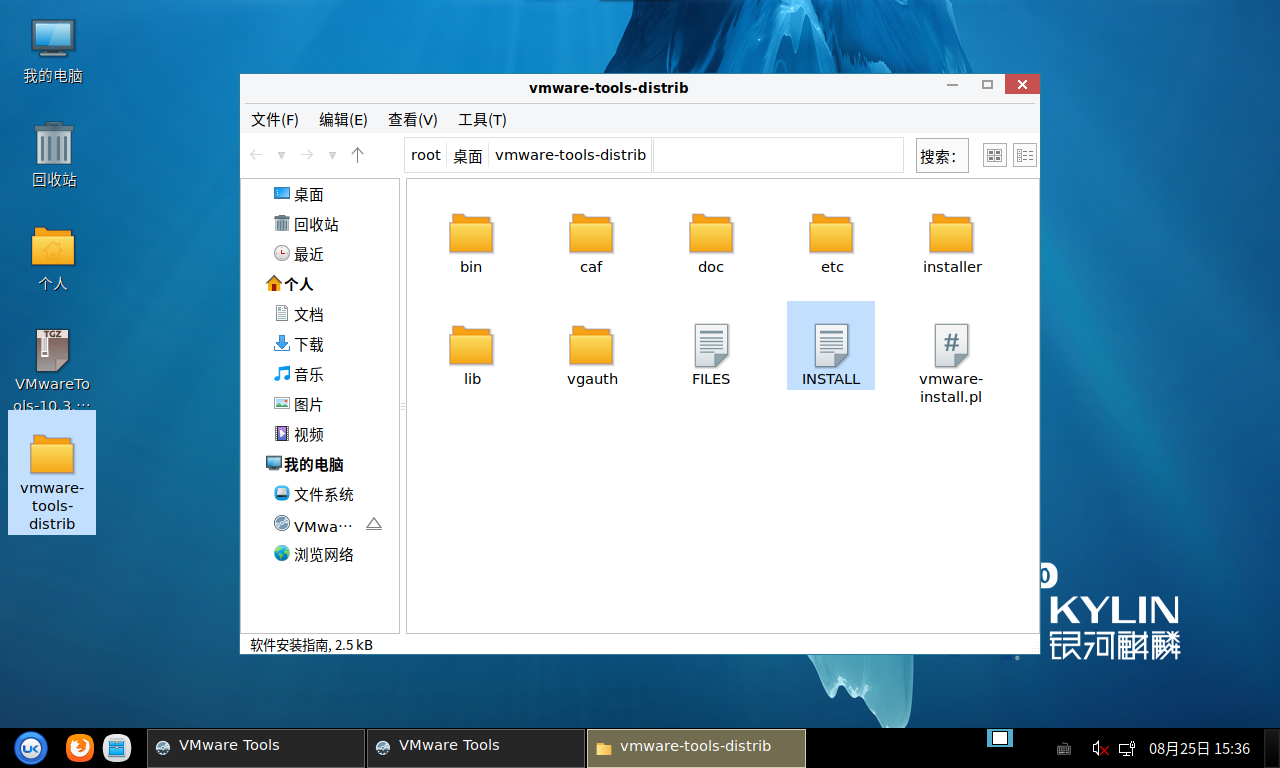Open the doc folder icon
The width and height of the screenshot is (1280, 768).
point(711,233)
